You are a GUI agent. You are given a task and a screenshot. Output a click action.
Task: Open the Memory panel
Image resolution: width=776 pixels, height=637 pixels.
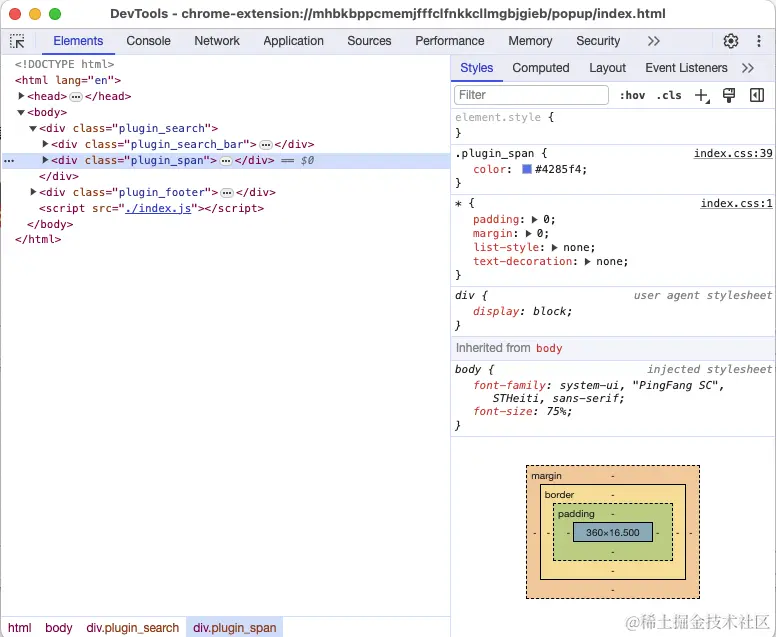[x=530, y=41]
